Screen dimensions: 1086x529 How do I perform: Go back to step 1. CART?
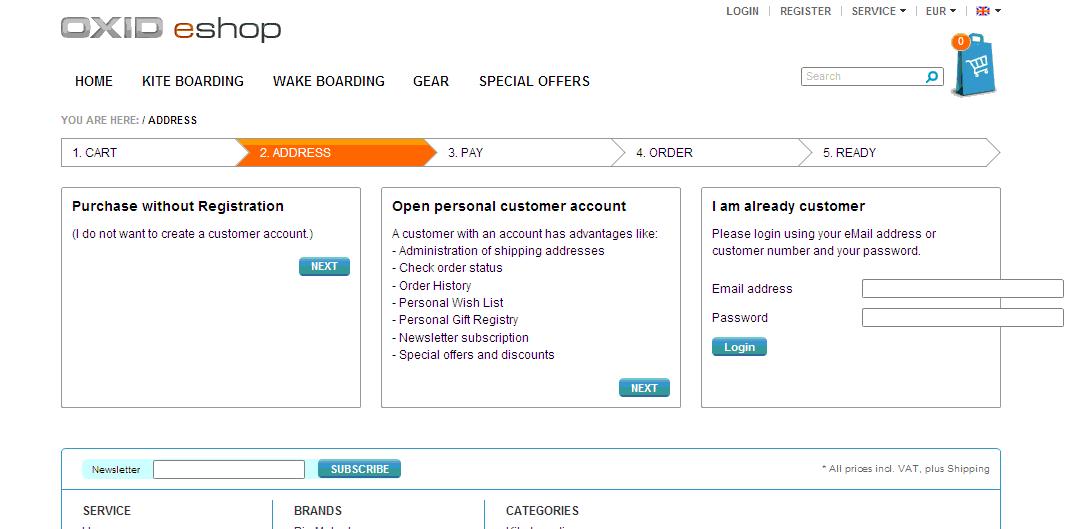95,153
